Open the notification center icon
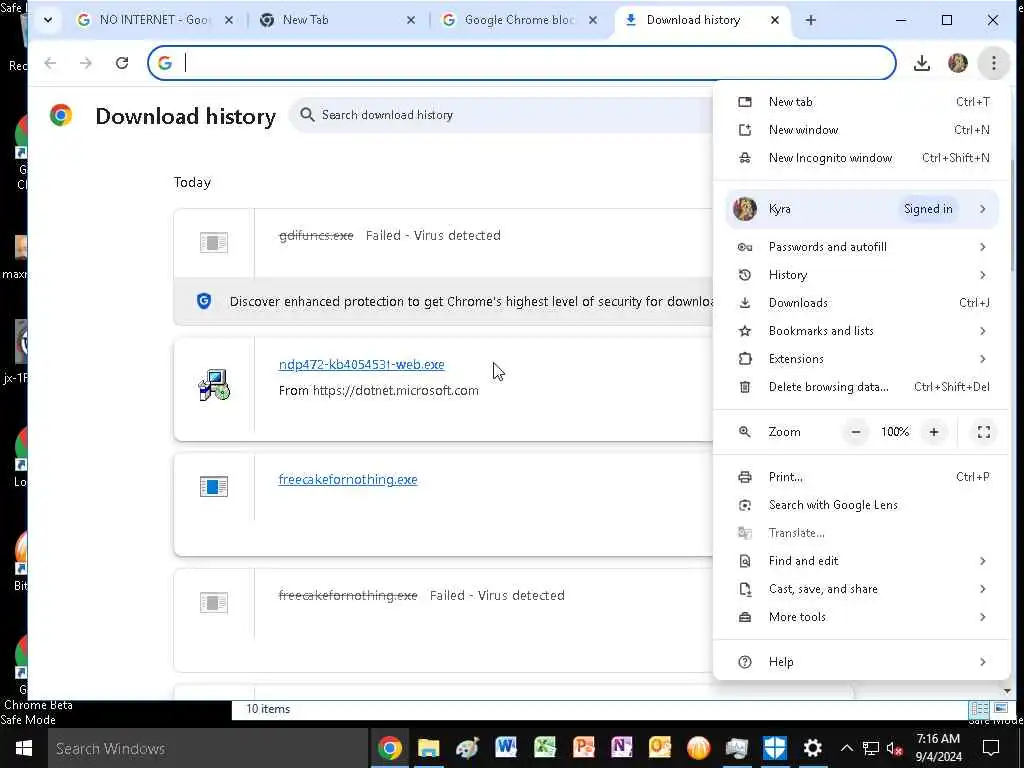Image resolution: width=1024 pixels, height=768 pixels. point(991,748)
